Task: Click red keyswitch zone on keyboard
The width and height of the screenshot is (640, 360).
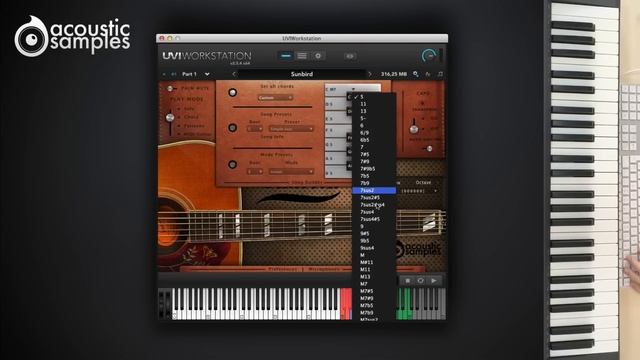Action: [x=346, y=303]
